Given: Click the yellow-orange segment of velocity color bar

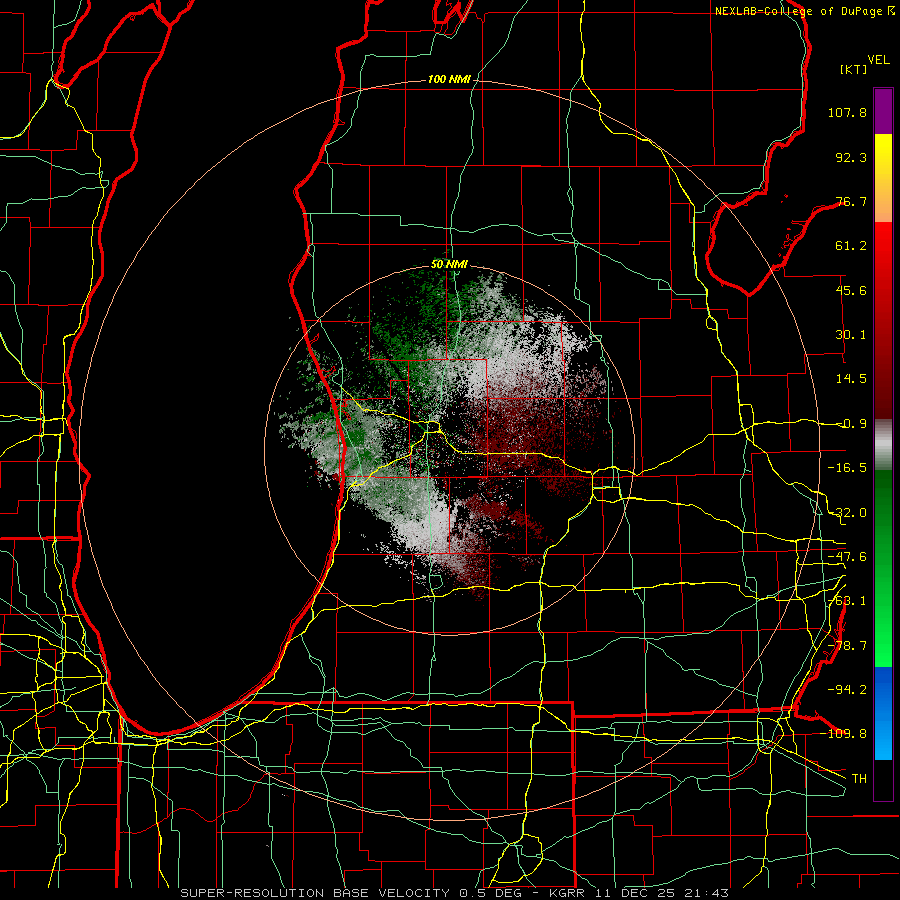Looking at the screenshot, I should pyautogui.click(x=883, y=178).
